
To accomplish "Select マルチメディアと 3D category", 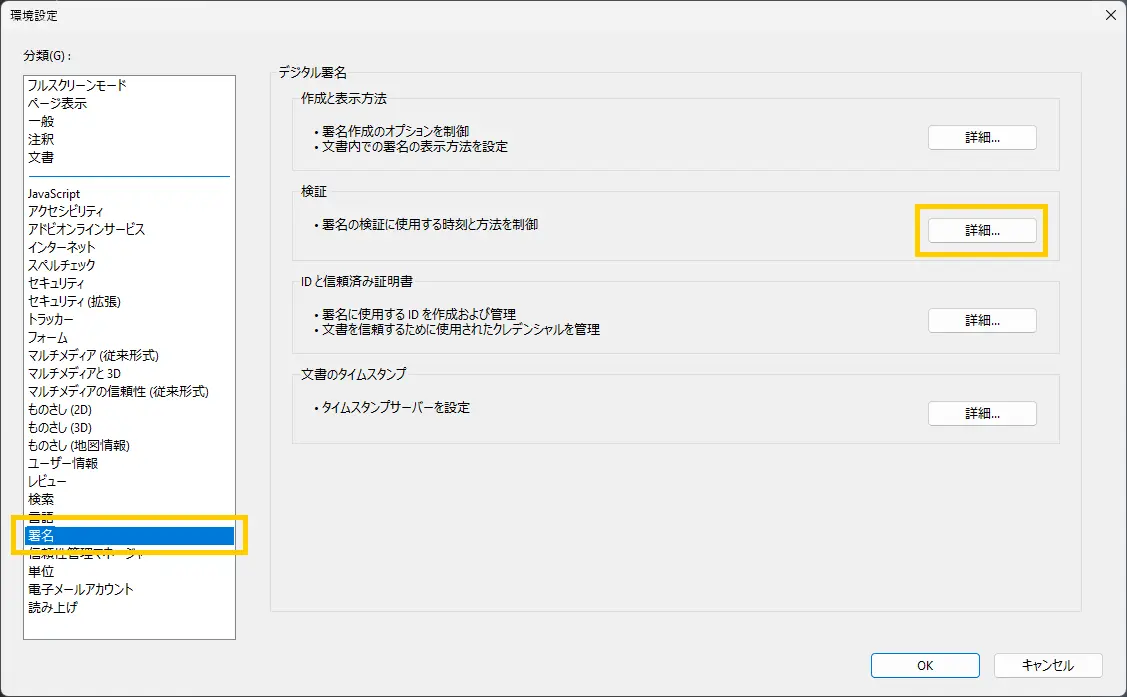I will (x=74, y=374).
